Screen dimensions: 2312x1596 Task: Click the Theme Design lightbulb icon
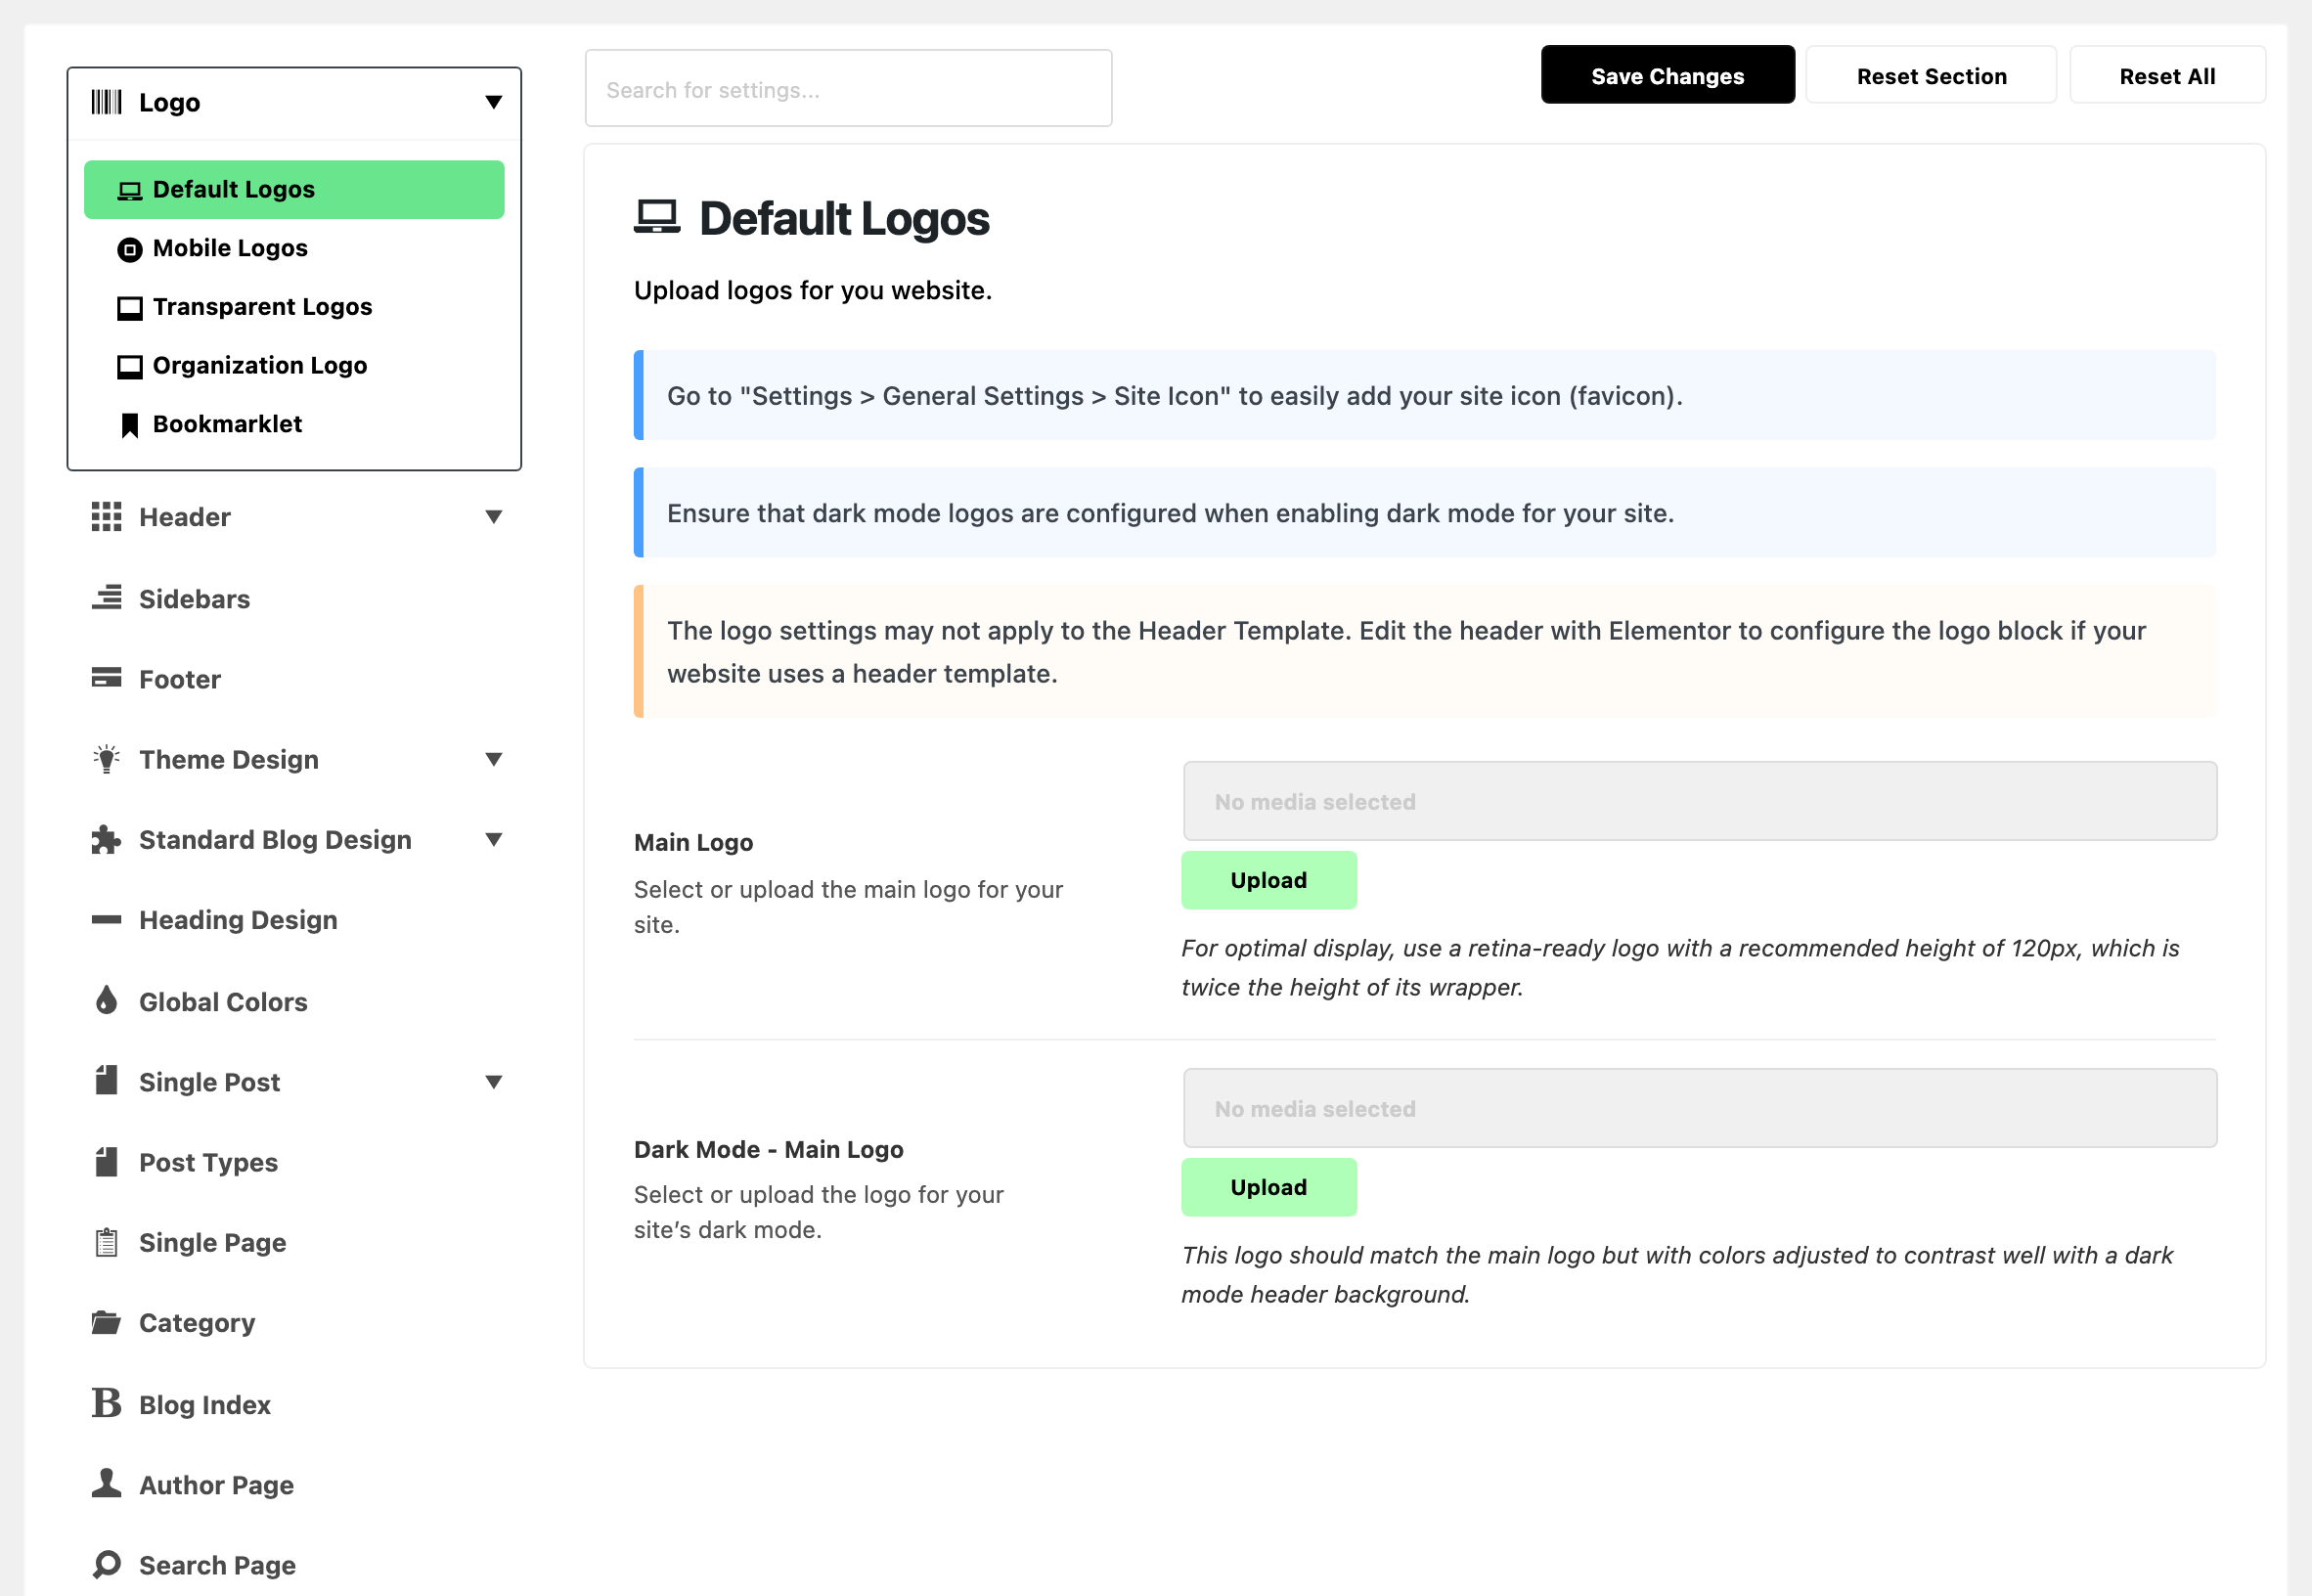(x=106, y=759)
